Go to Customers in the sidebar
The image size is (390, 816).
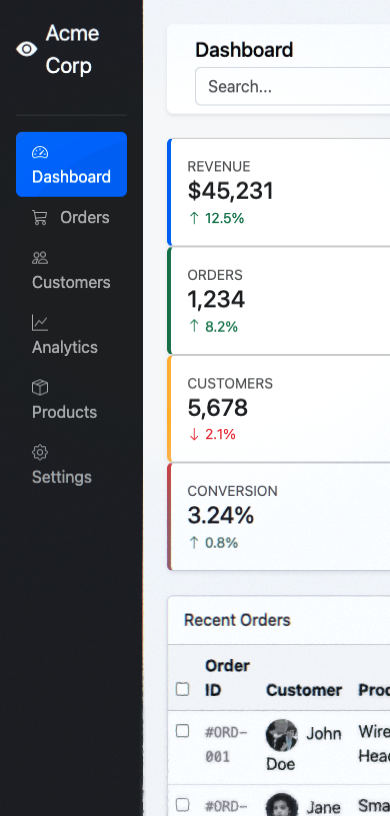71,270
